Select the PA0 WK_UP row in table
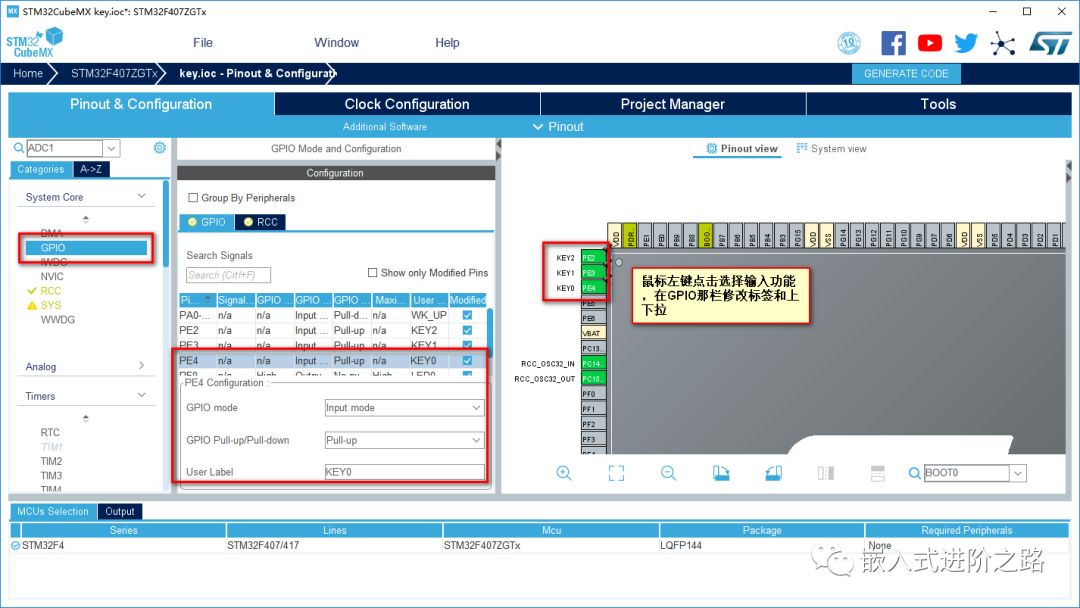The width and height of the screenshot is (1080, 608). point(332,315)
